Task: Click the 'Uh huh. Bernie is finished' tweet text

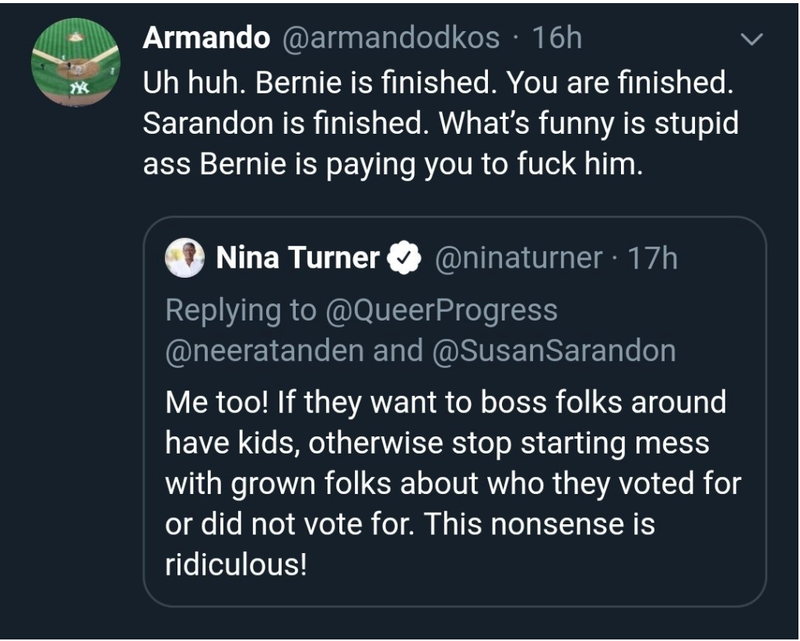Action: [x=440, y=123]
